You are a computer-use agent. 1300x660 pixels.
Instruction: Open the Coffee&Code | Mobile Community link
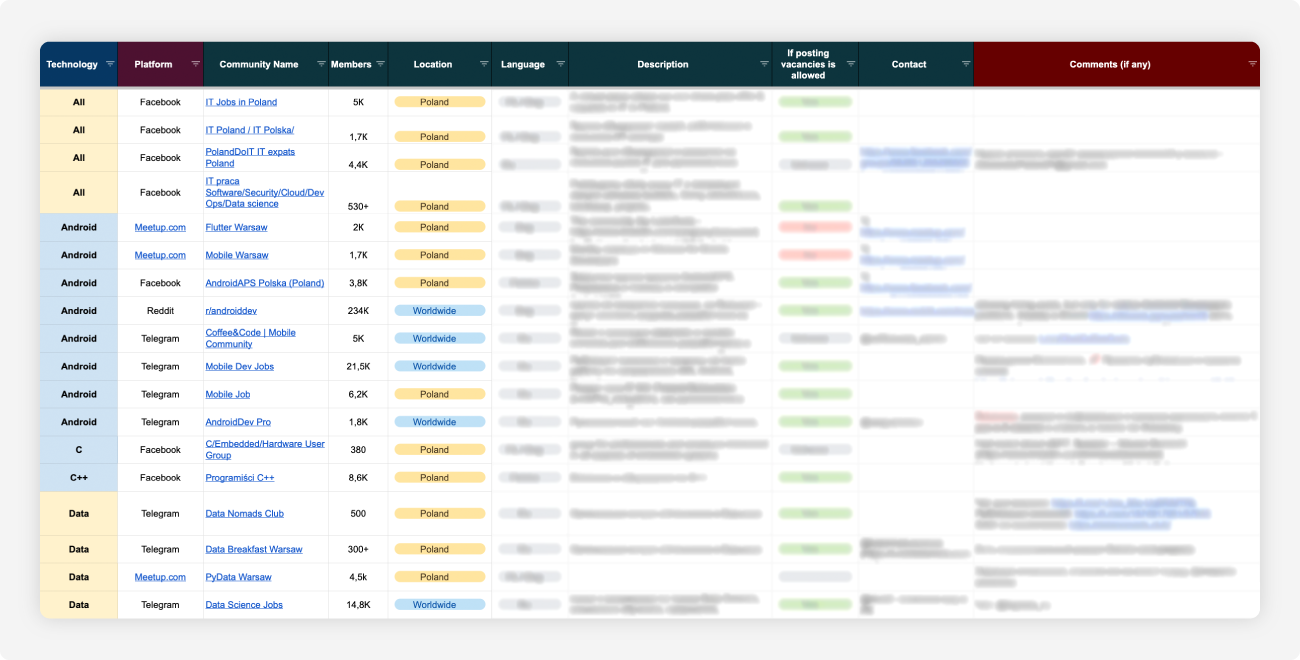[250, 338]
